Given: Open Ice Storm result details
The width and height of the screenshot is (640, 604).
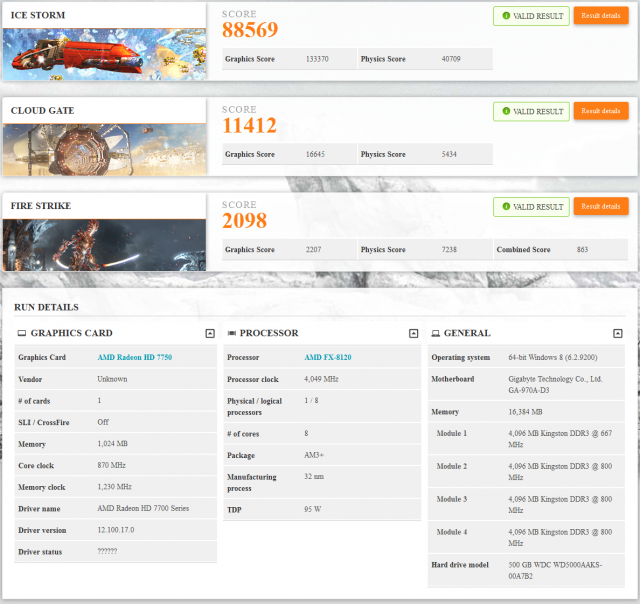Looking at the screenshot, I should coord(601,16).
